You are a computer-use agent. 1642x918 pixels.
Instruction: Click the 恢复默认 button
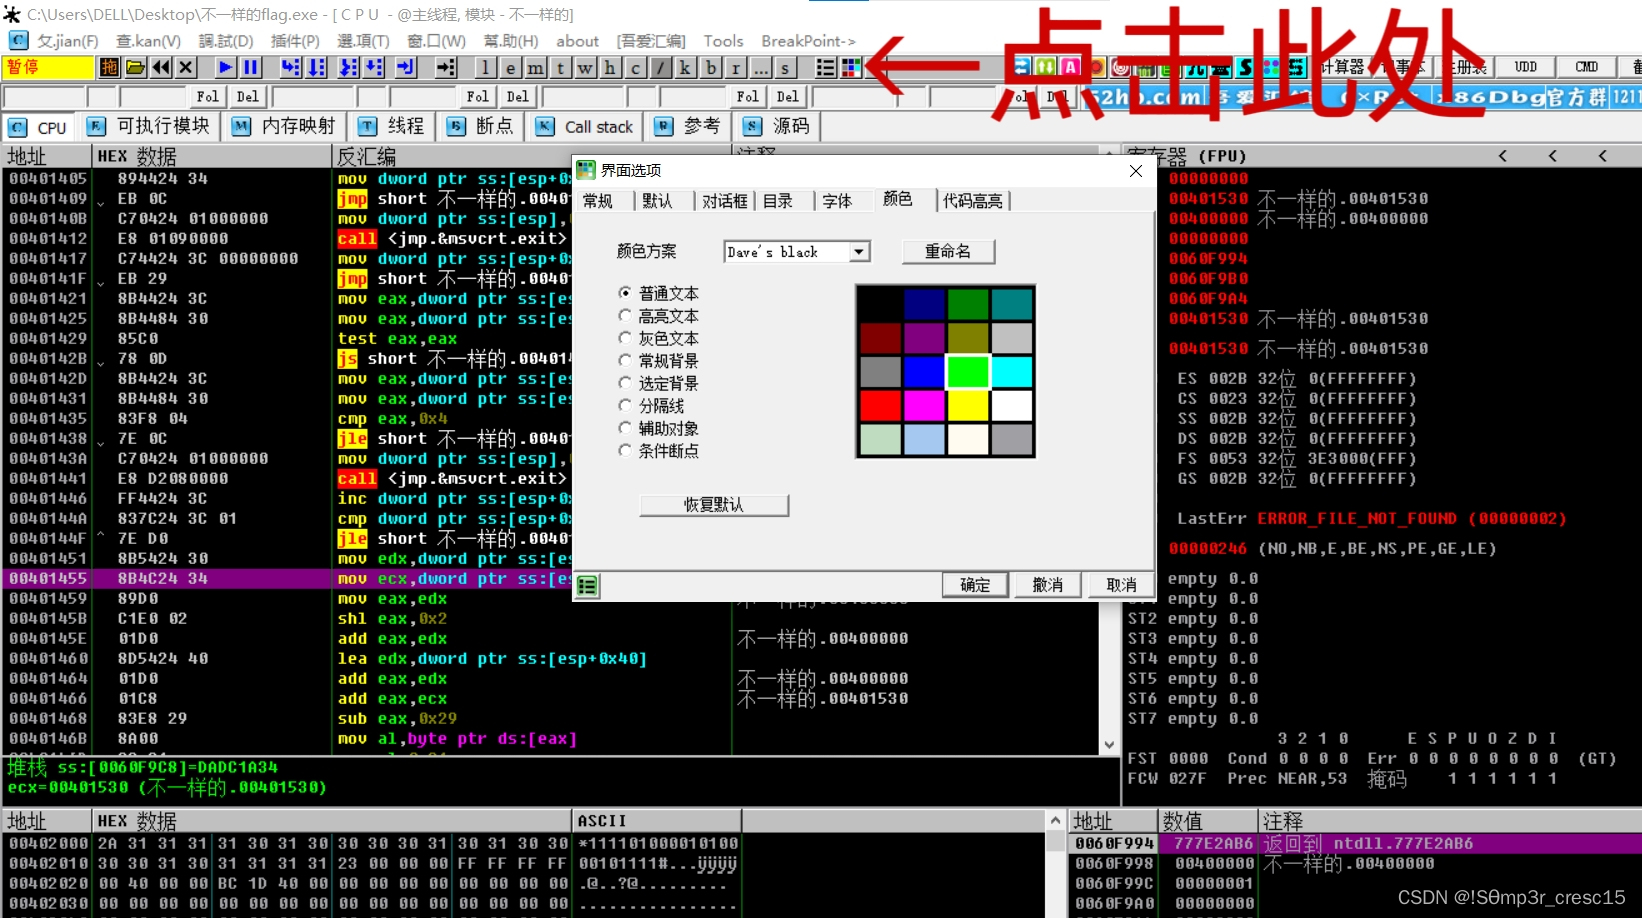click(x=714, y=505)
